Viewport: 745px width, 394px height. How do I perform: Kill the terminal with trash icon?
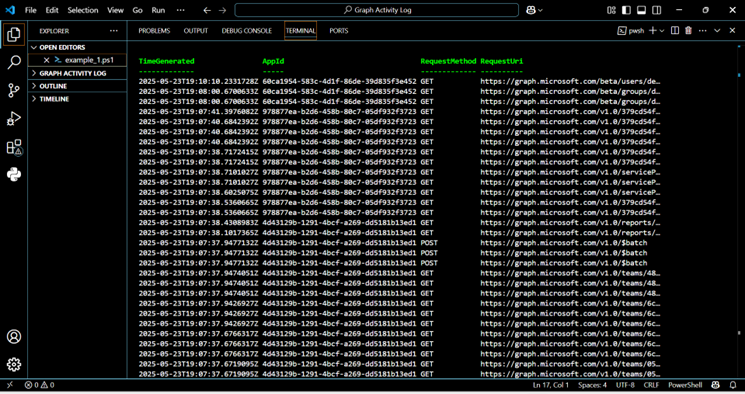point(688,30)
